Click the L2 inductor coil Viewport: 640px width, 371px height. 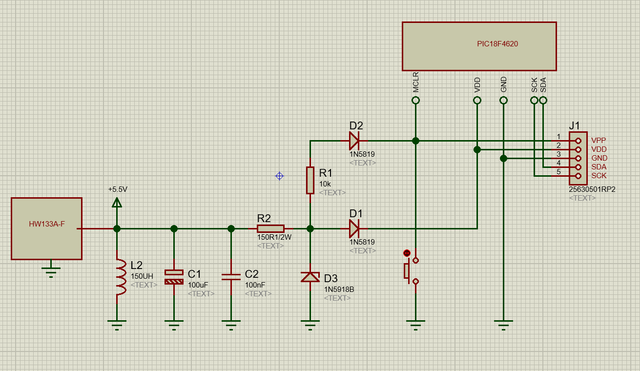click(120, 277)
